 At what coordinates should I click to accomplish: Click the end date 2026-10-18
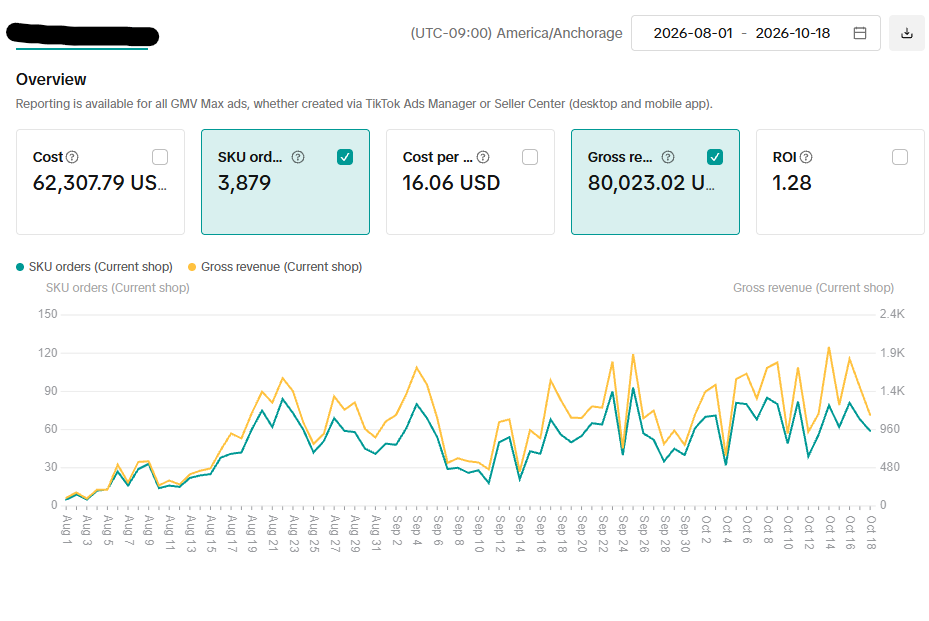[x=793, y=33]
